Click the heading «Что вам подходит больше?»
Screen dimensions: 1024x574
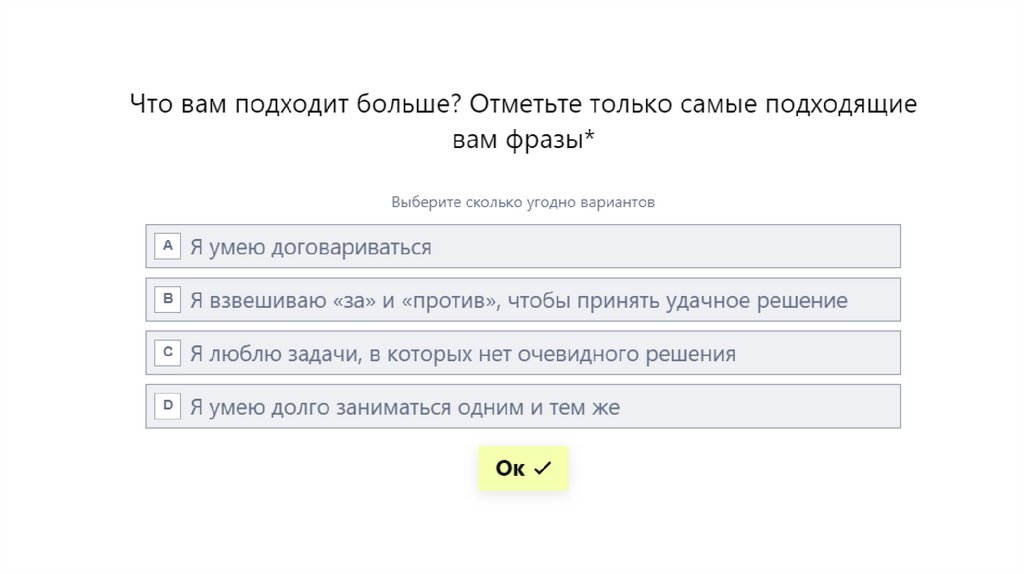295,105
